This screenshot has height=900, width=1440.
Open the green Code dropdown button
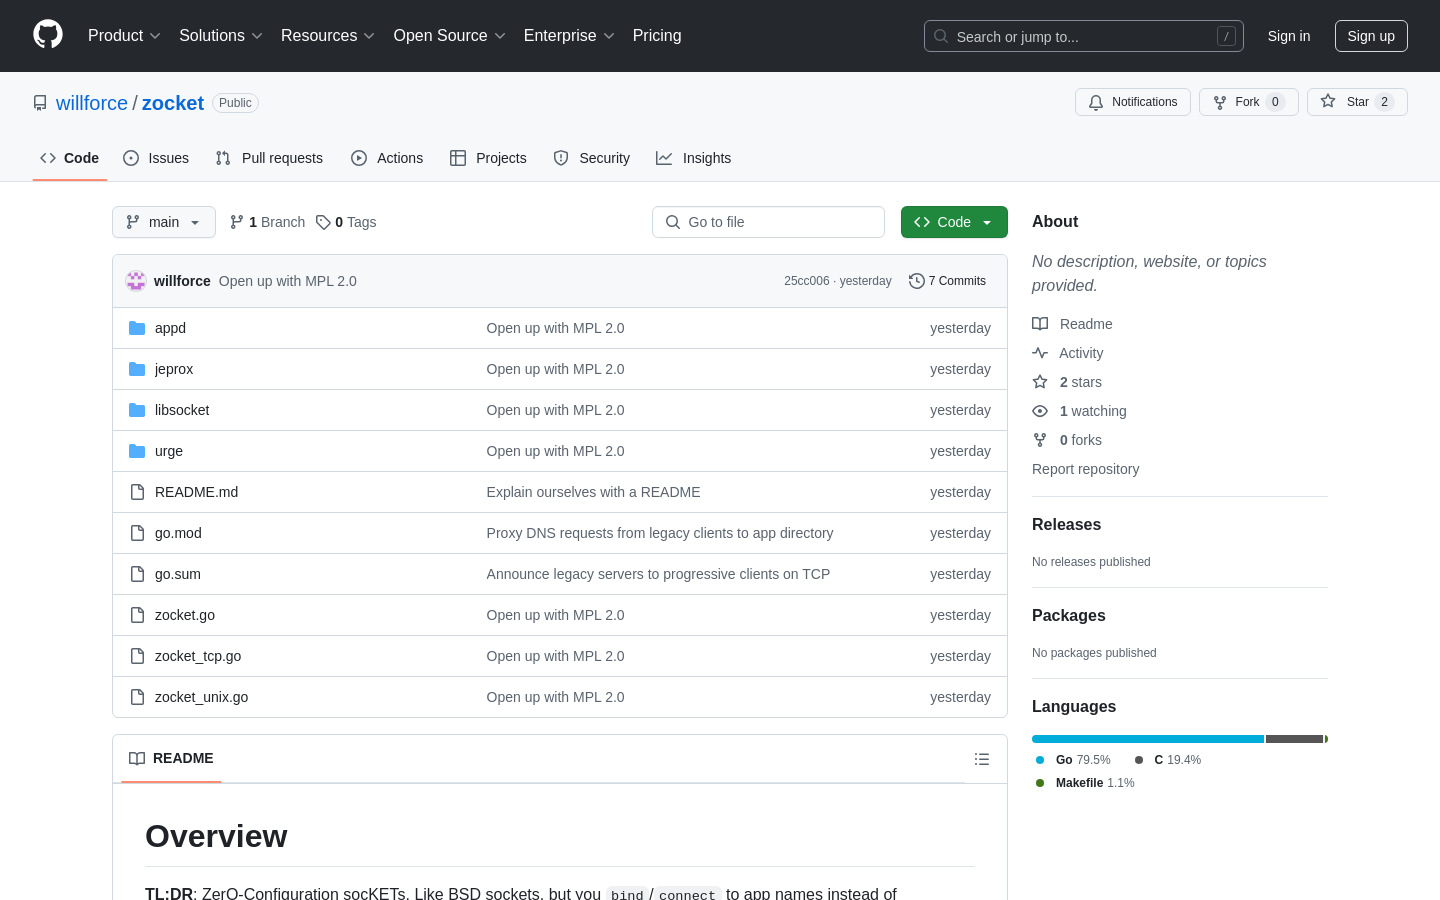coord(954,222)
